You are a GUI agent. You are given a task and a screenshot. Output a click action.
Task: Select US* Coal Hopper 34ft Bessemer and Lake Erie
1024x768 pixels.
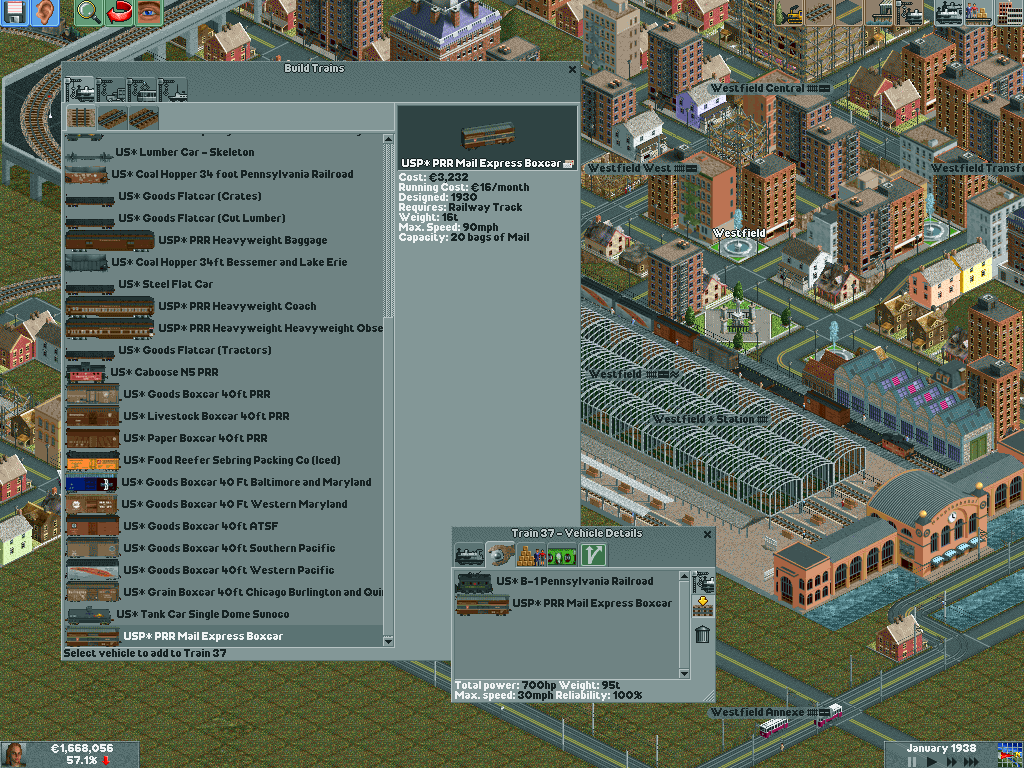tap(223, 262)
